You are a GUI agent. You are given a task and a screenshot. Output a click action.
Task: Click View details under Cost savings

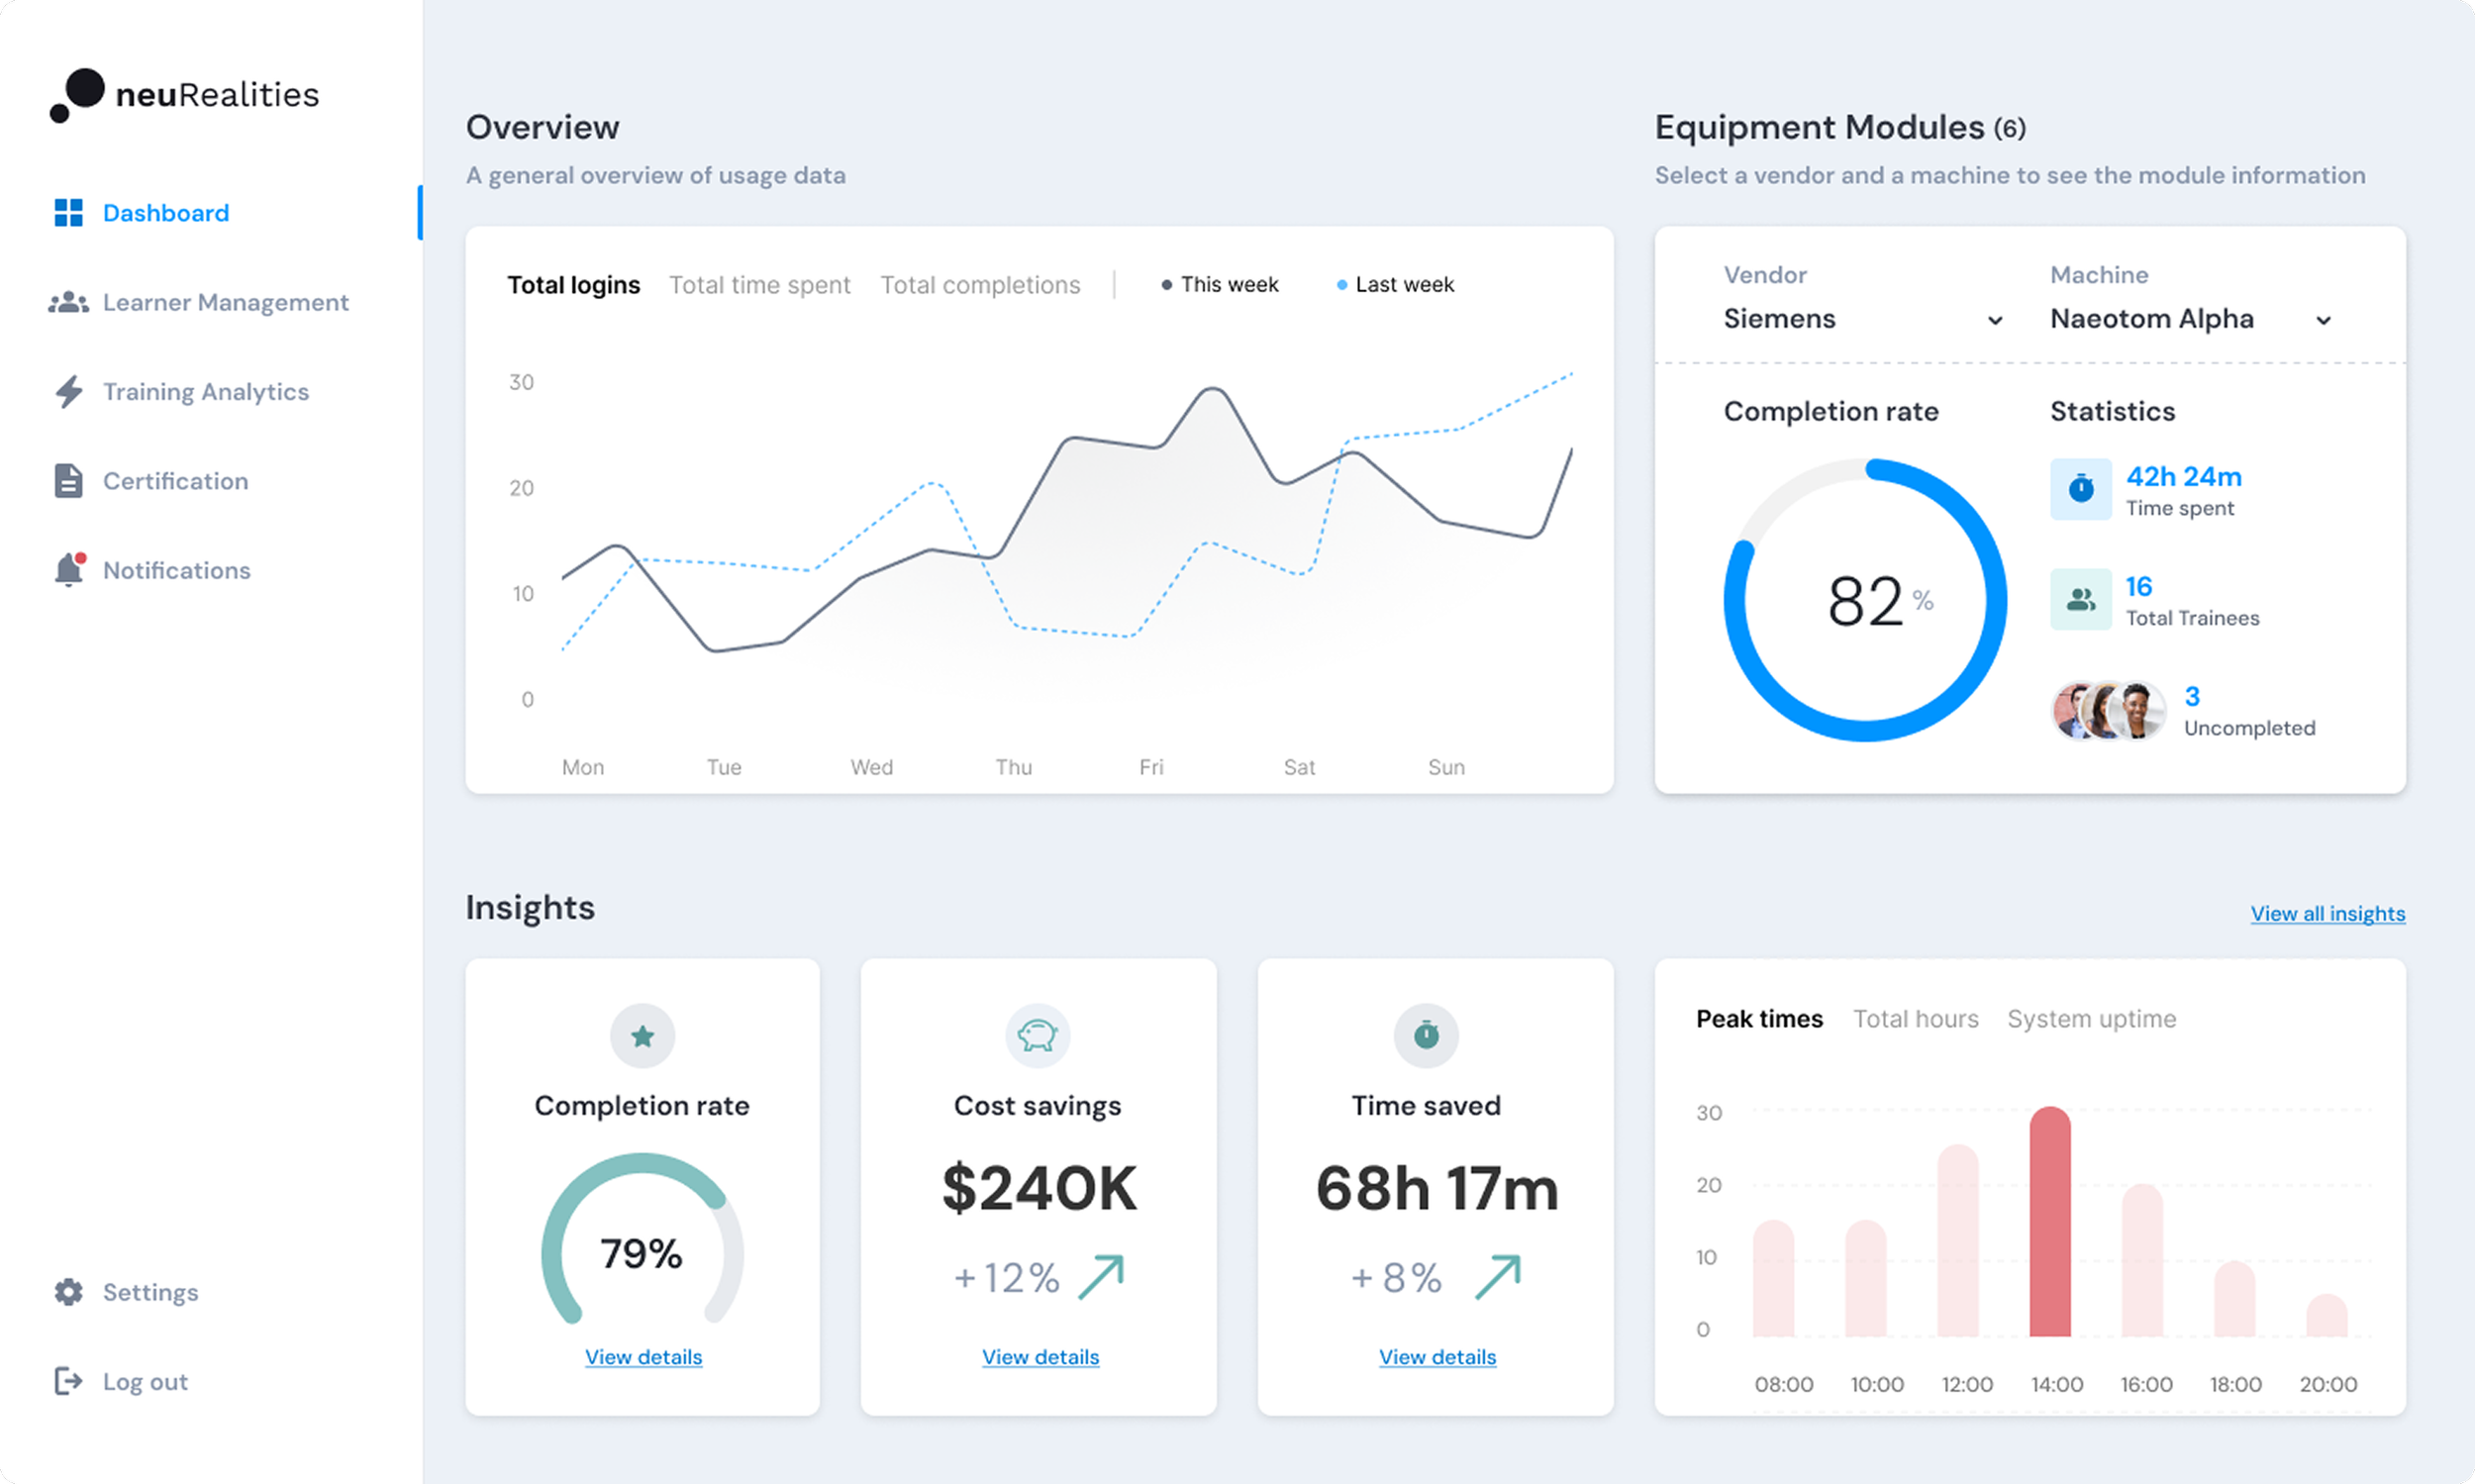point(1039,1356)
